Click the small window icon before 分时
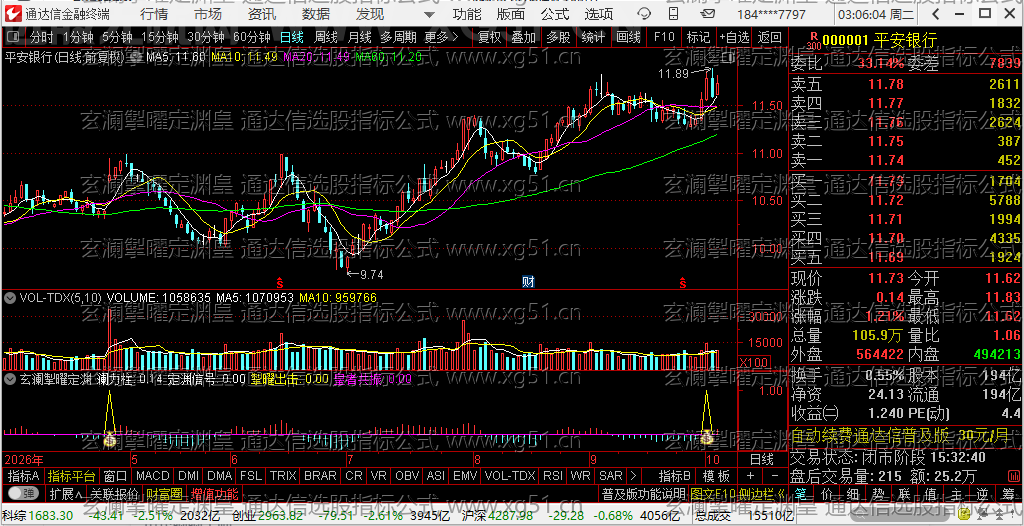1024x526 pixels. (x=15, y=38)
